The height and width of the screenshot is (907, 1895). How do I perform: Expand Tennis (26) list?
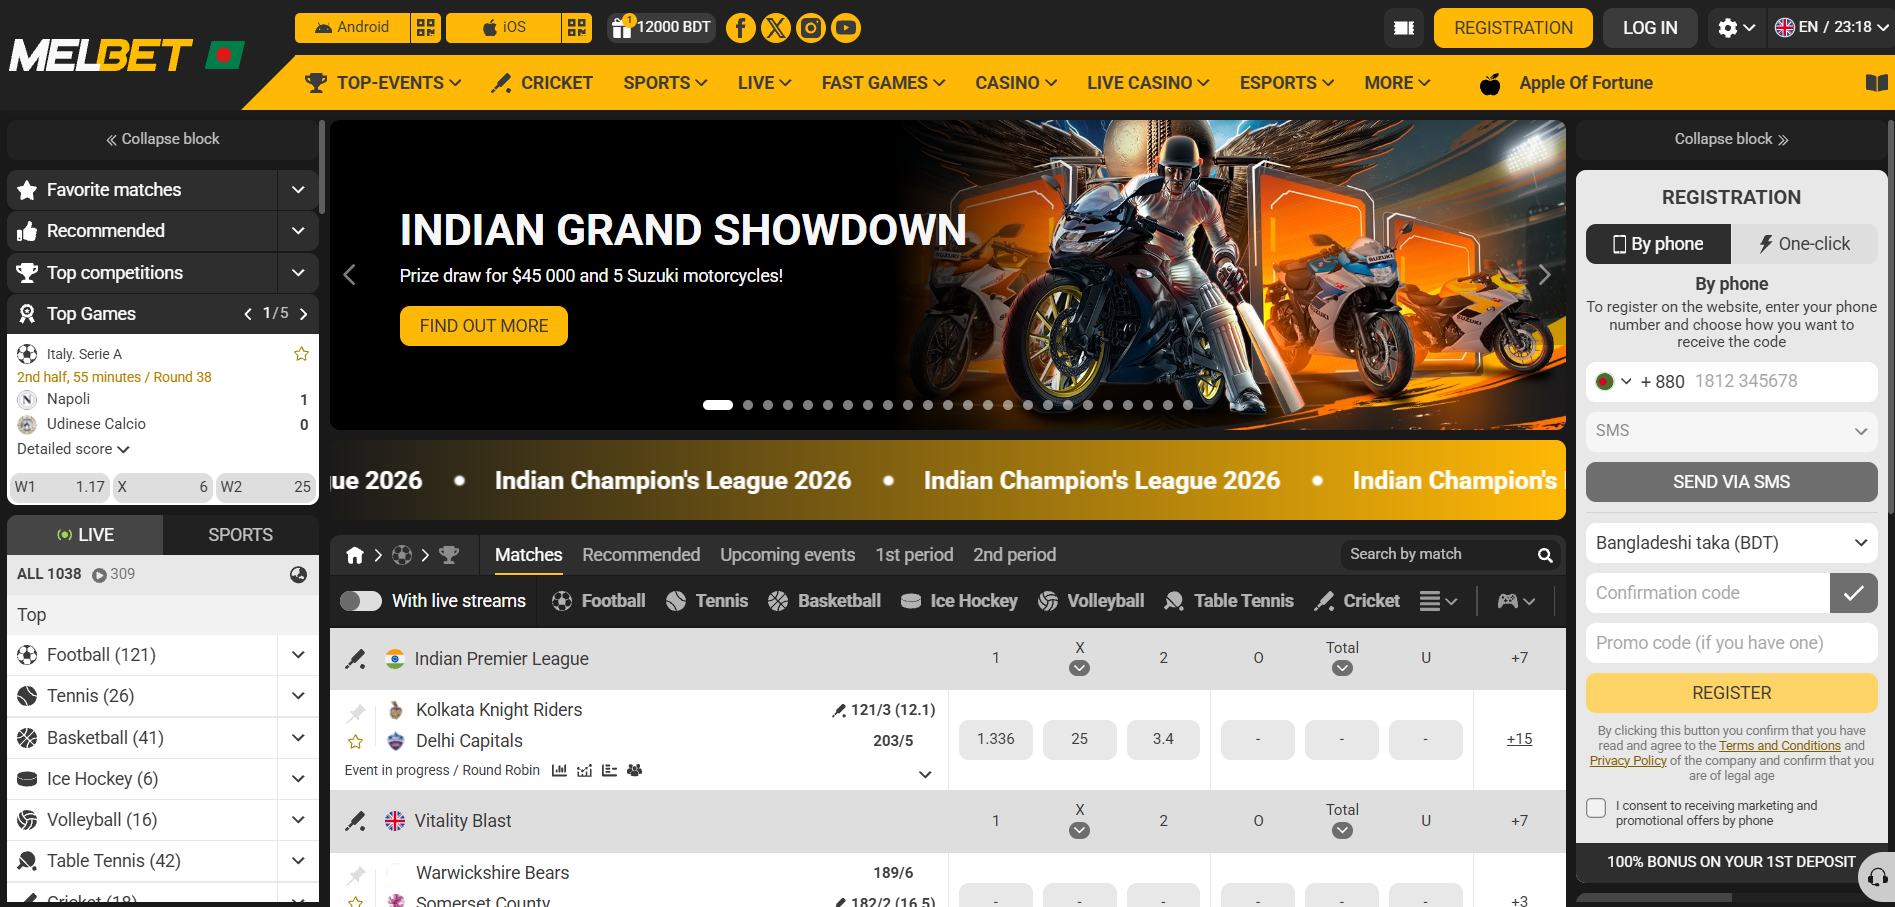click(x=298, y=696)
